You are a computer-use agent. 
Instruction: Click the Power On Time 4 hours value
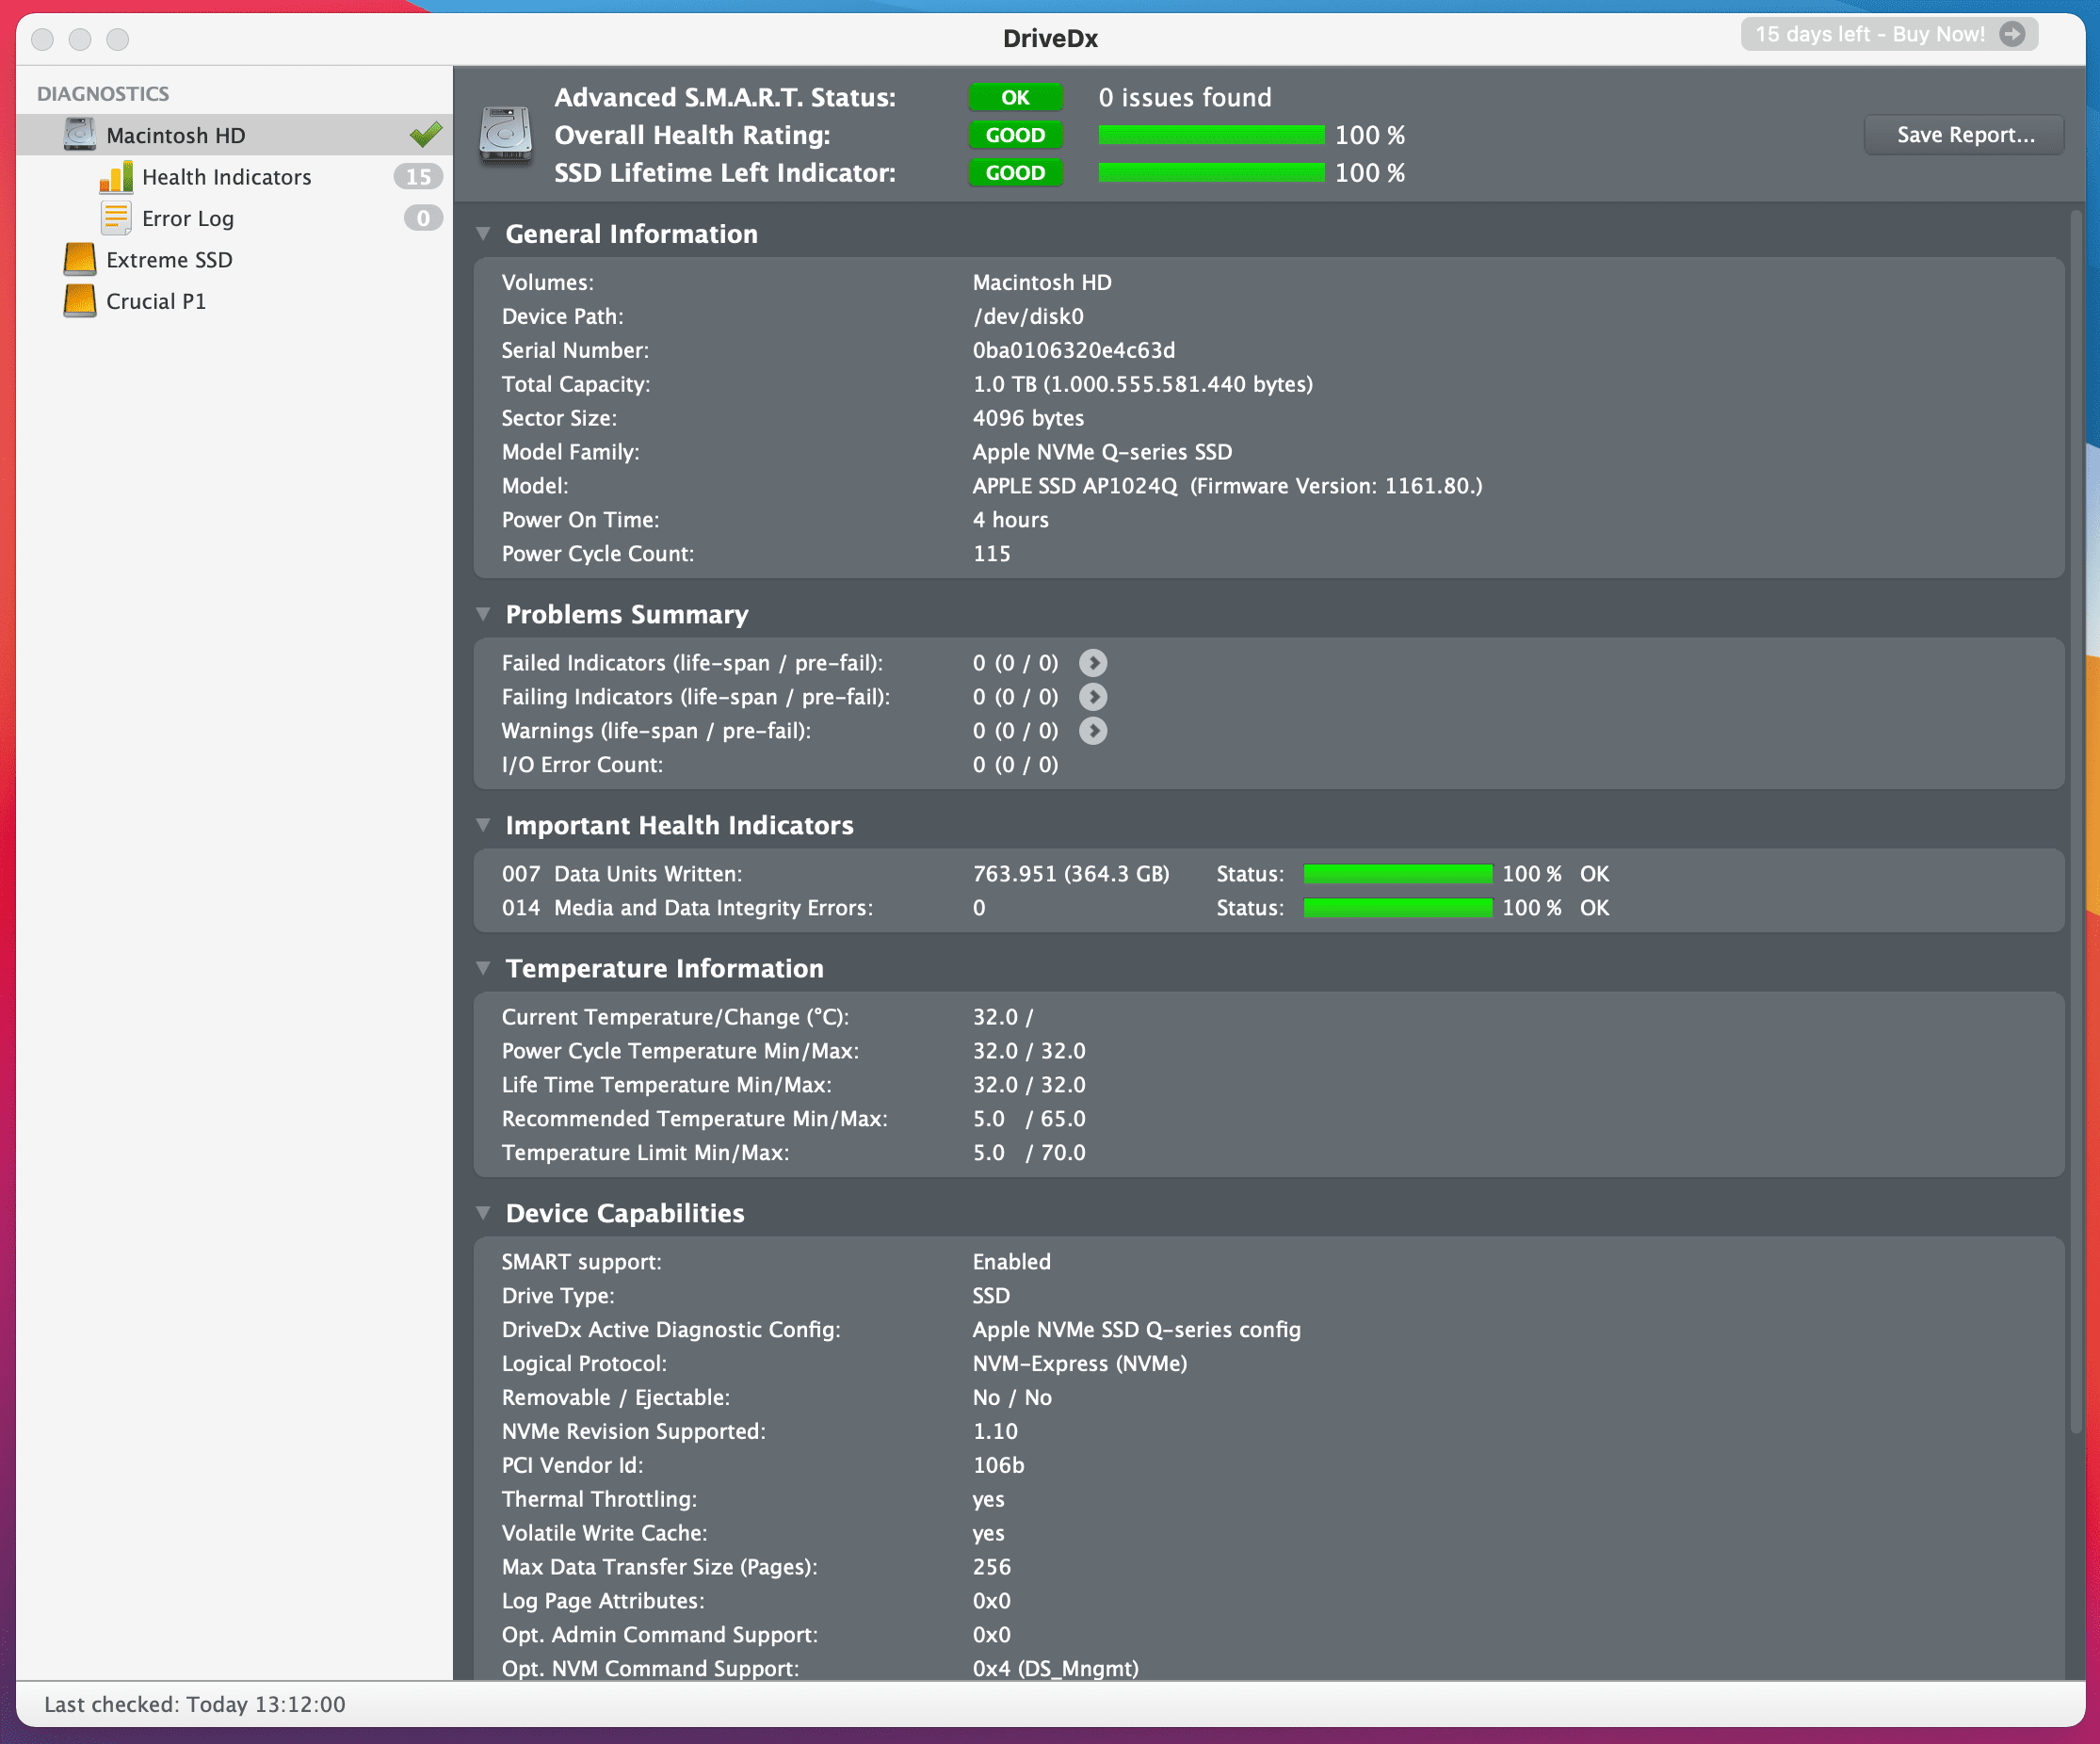[x=1011, y=520]
